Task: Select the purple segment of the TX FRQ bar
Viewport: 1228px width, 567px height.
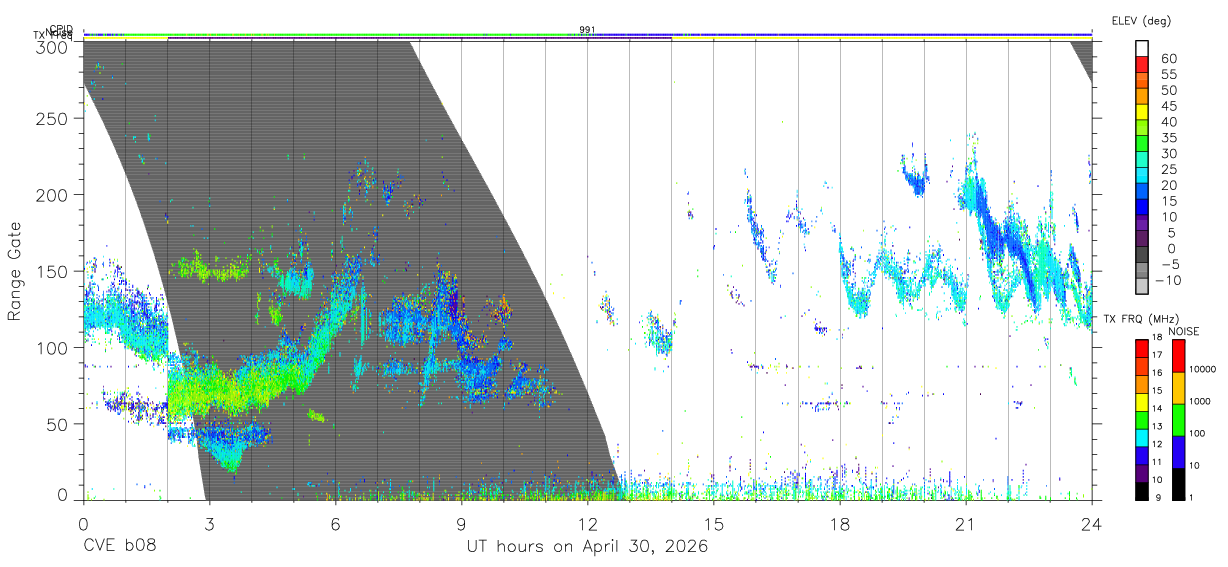Action: [x=1142, y=474]
